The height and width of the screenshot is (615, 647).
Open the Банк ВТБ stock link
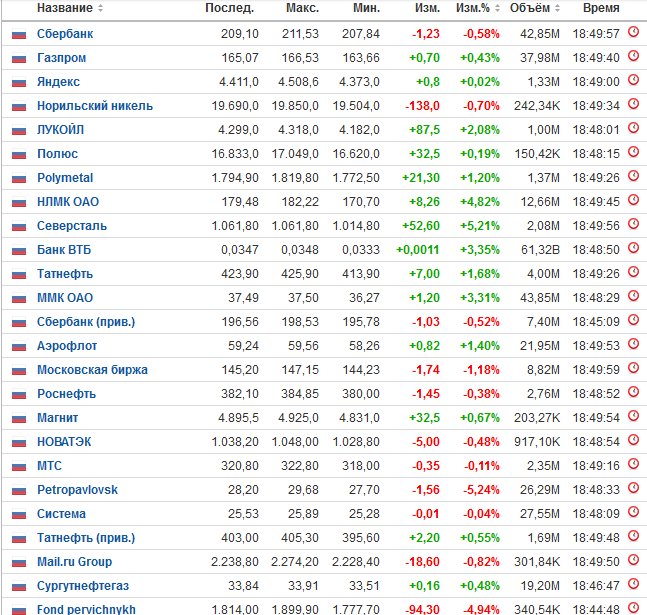(x=64, y=250)
